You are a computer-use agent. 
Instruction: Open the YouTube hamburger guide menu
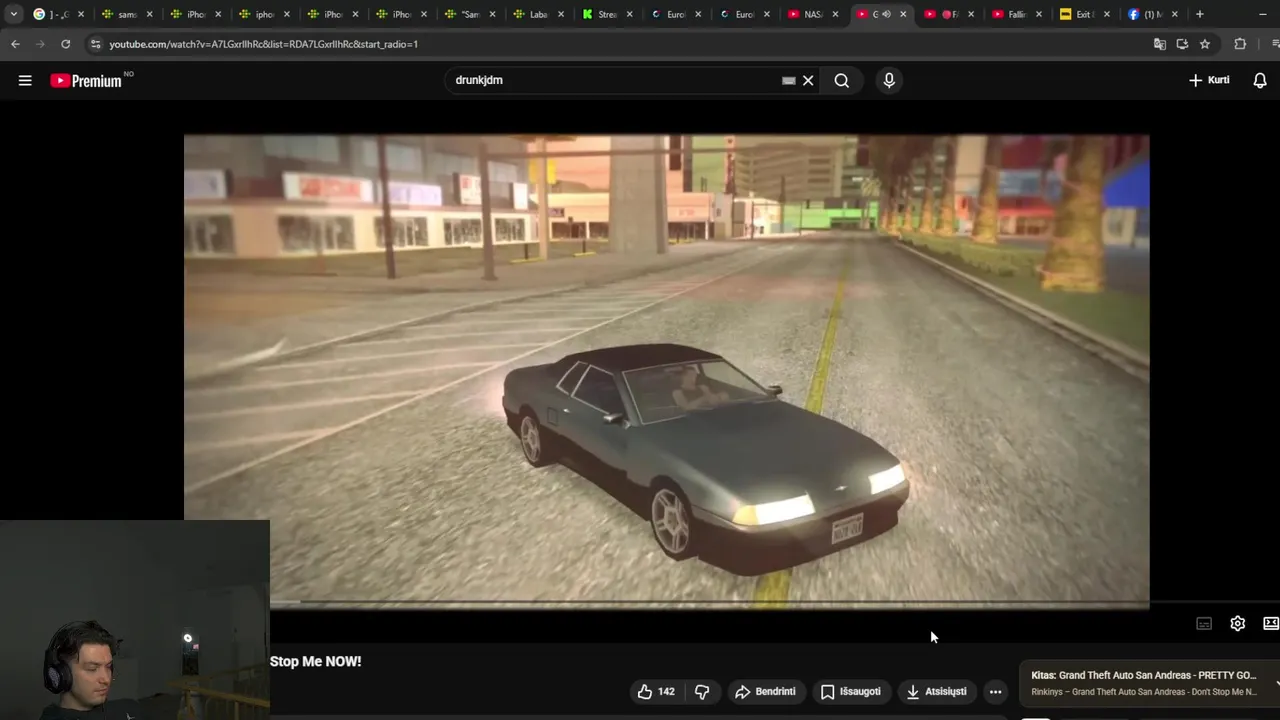tap(25, 81)
